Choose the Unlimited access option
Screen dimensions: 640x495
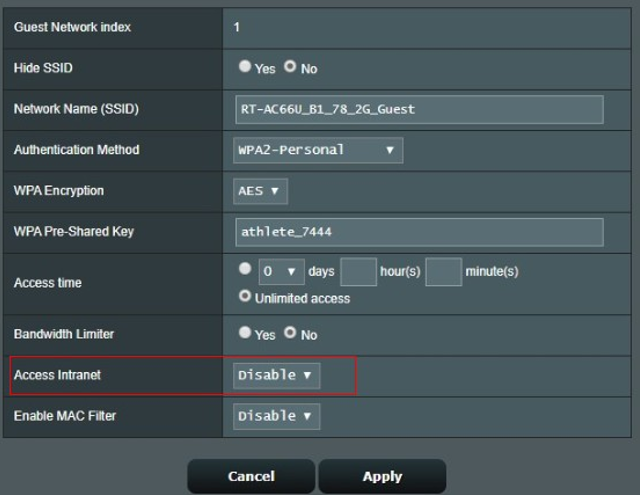pos(245,297)
